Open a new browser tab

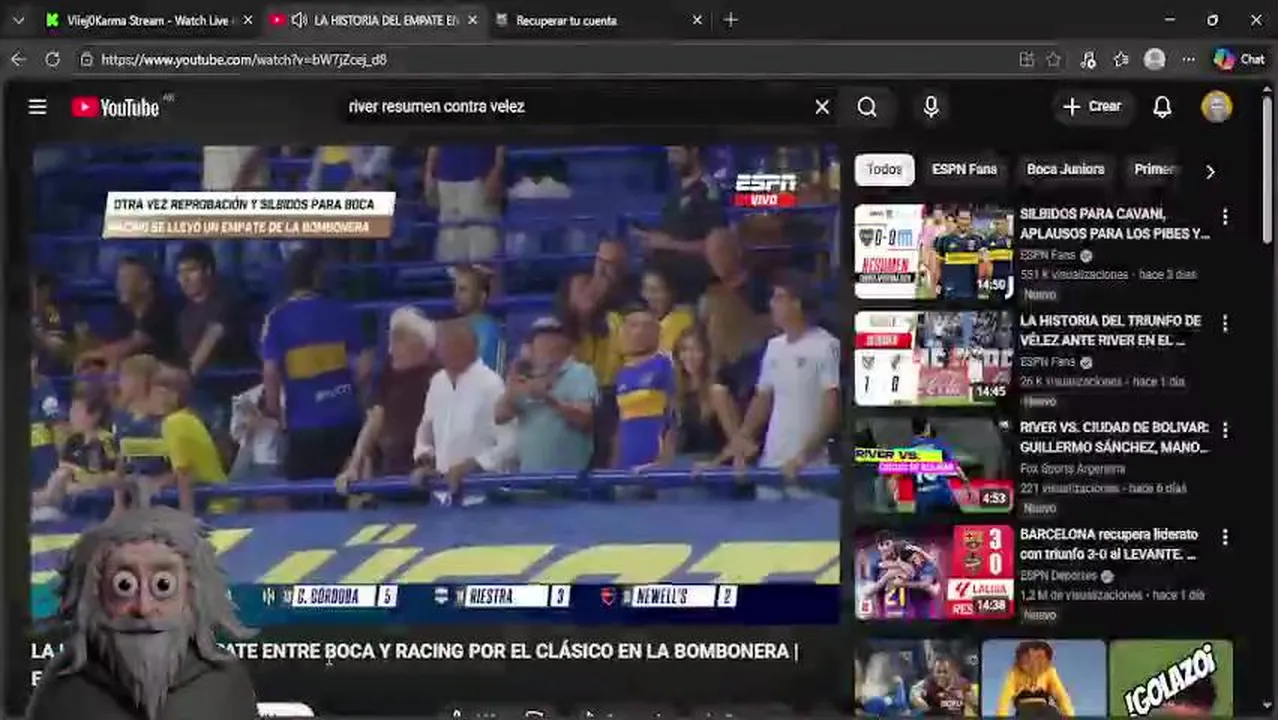(x=731, y=20)
